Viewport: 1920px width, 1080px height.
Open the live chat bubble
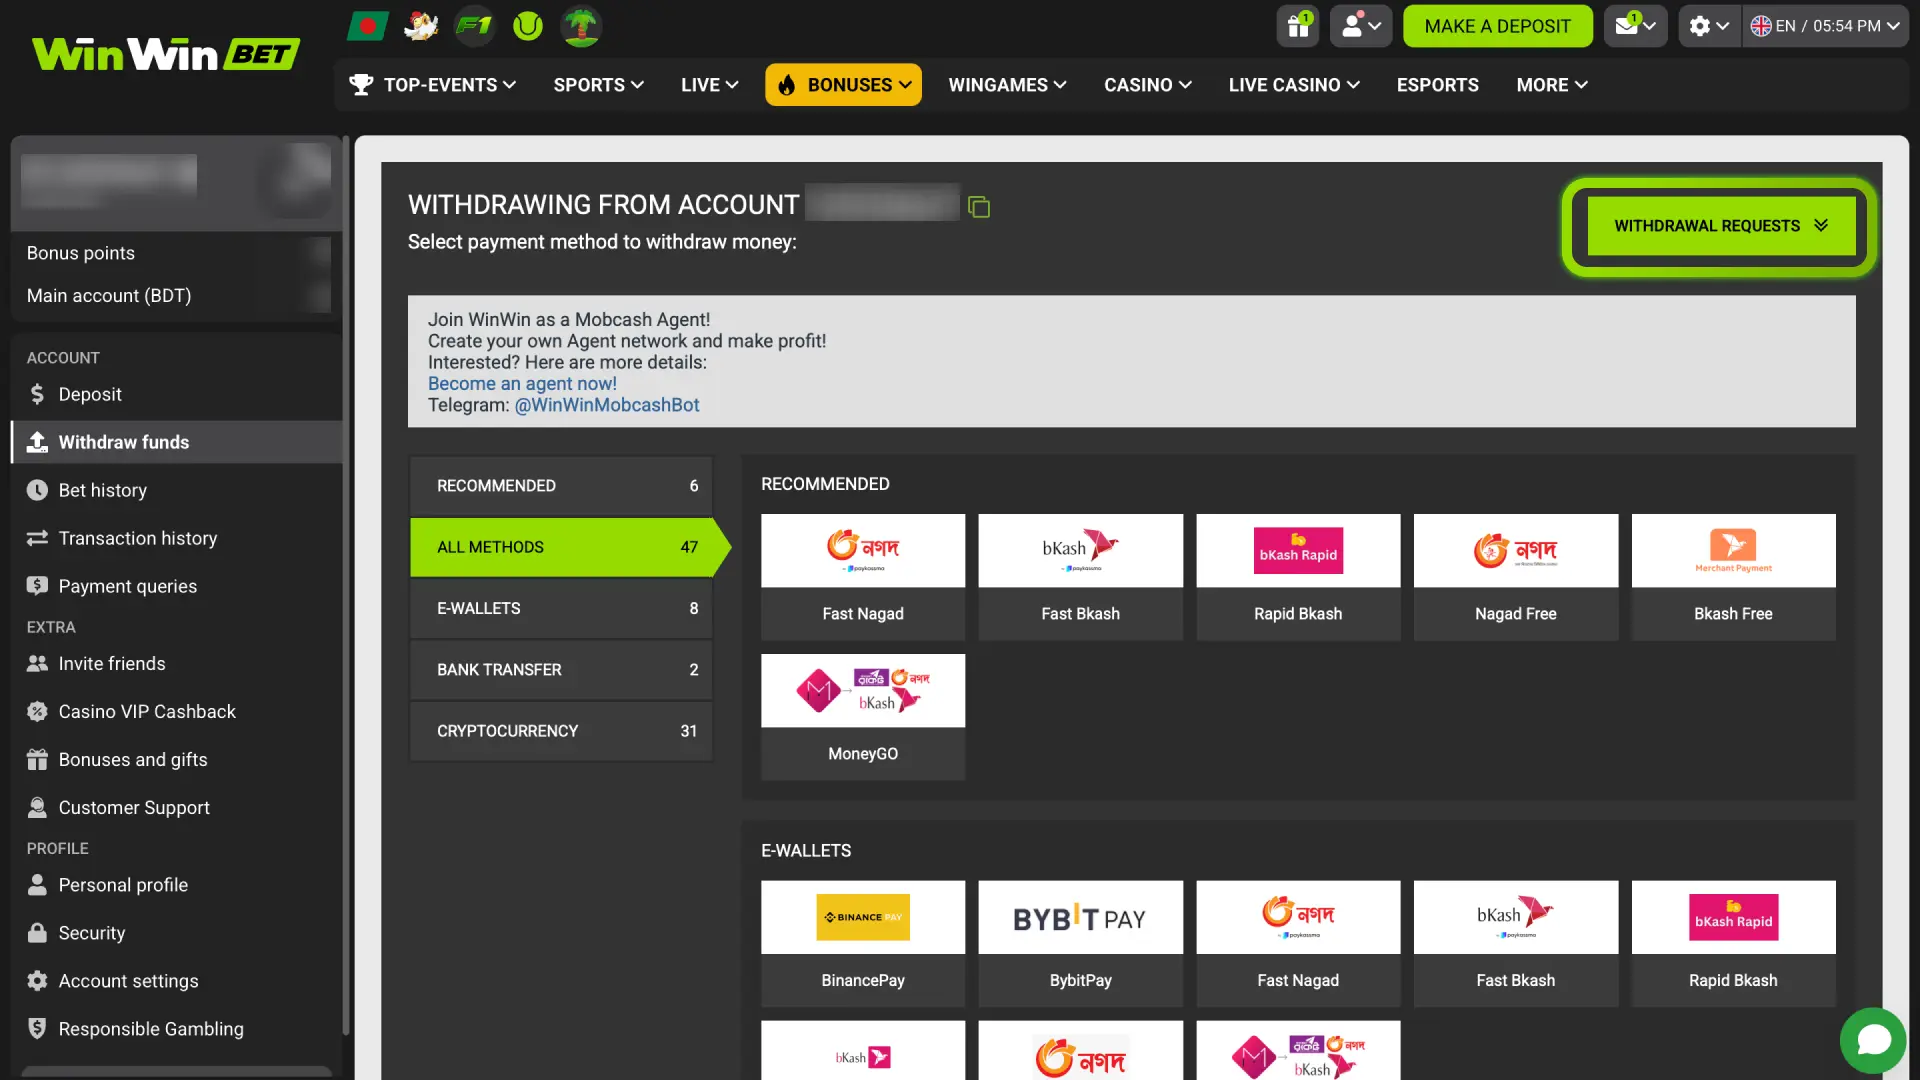tap(1873, 1040)
